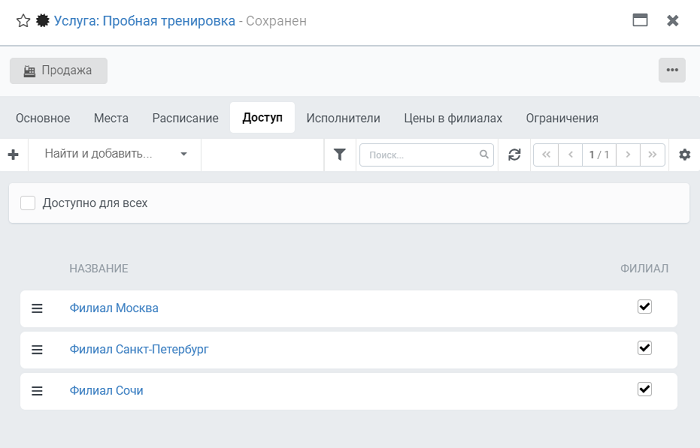Click the Продажа button

[58, 71]
